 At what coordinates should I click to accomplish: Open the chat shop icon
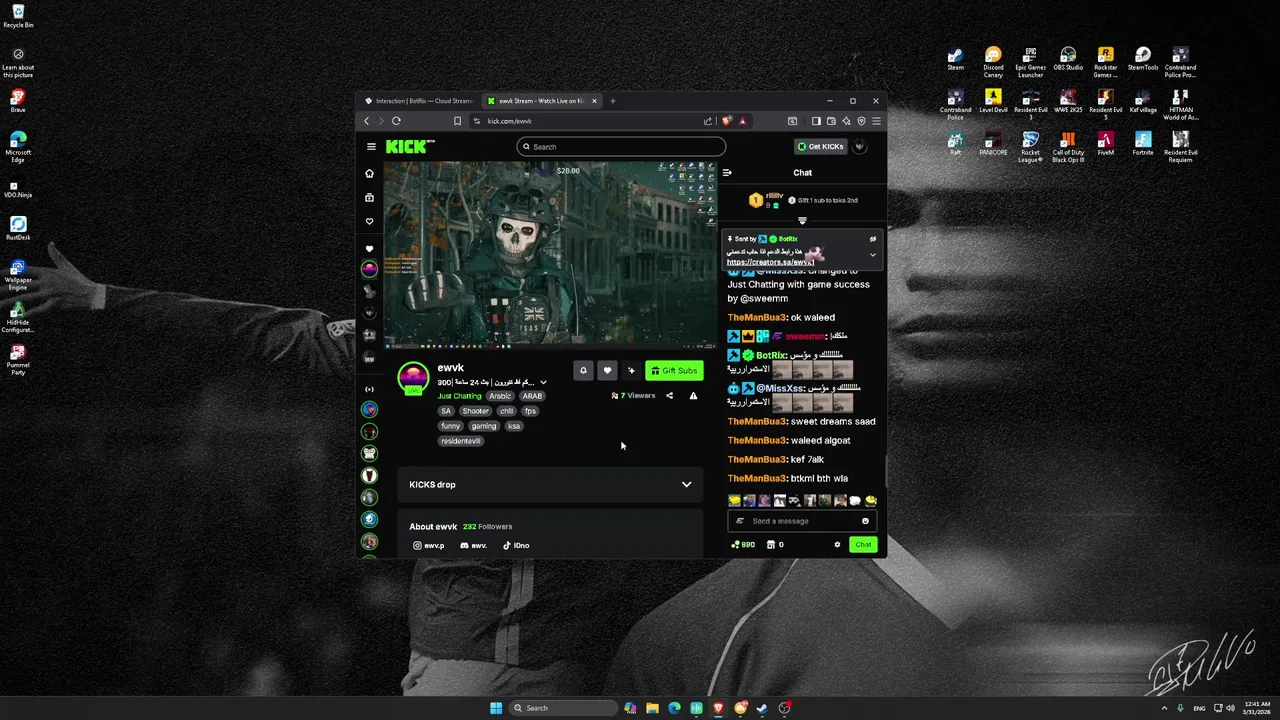pos(771,545)
